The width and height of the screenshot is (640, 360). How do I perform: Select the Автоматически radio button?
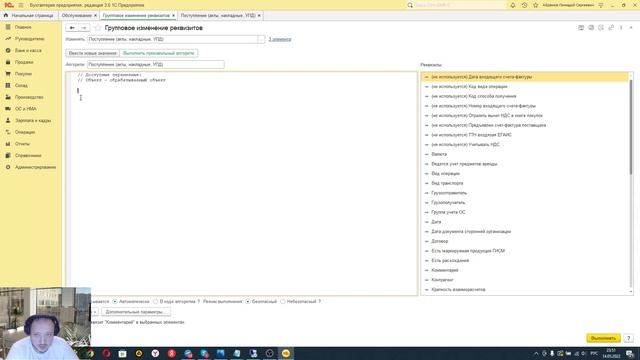(115, 302)
